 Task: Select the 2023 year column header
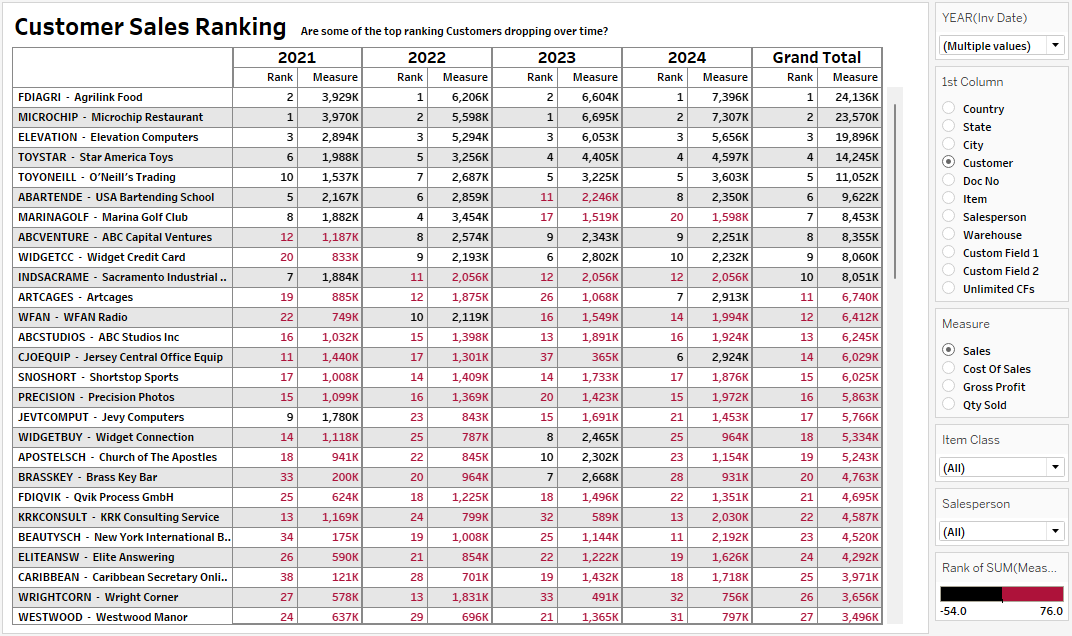[557, 58]
